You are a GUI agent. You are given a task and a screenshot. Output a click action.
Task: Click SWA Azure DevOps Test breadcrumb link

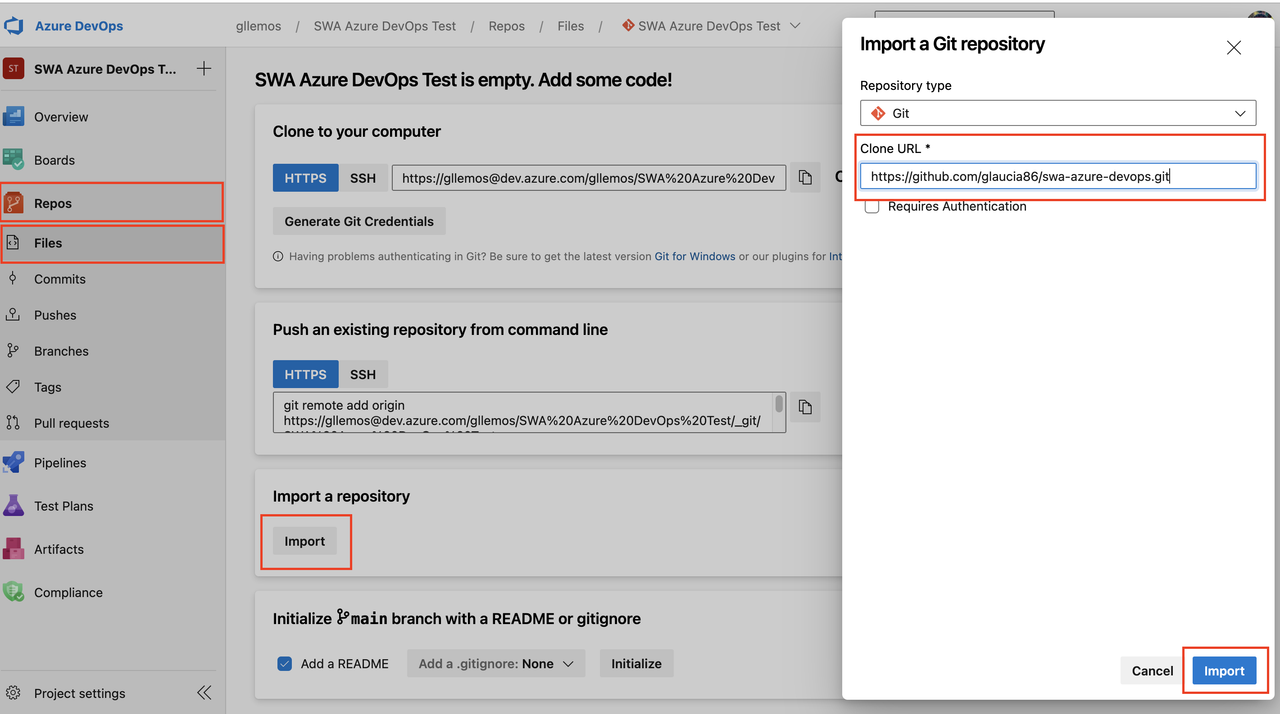pyautogui.click(x=385, y=26)
